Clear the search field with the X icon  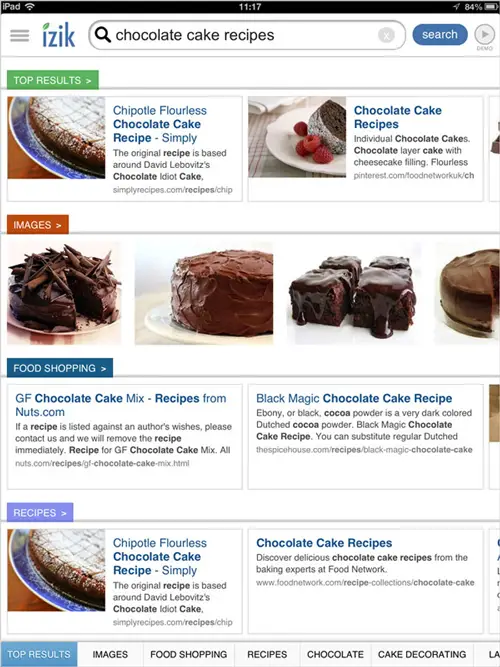(x=386, y=35)
